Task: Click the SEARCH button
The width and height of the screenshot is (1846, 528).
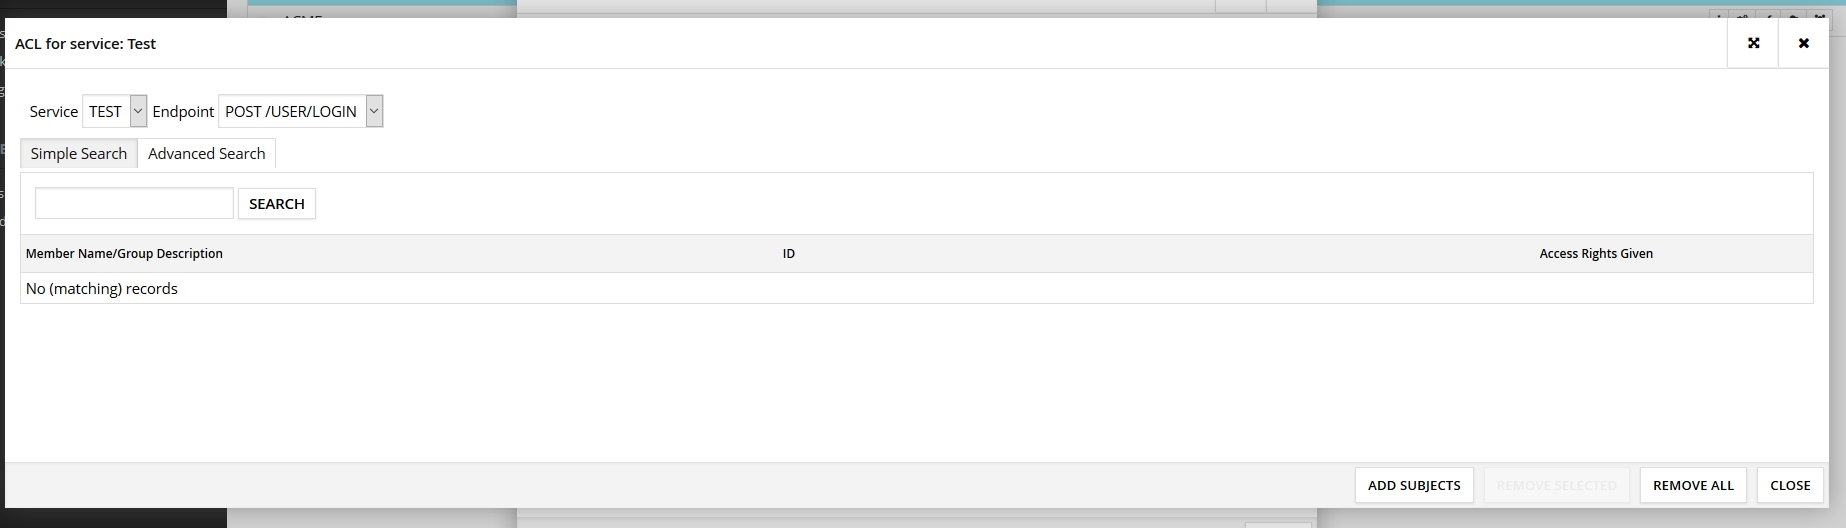Action: 277,203
